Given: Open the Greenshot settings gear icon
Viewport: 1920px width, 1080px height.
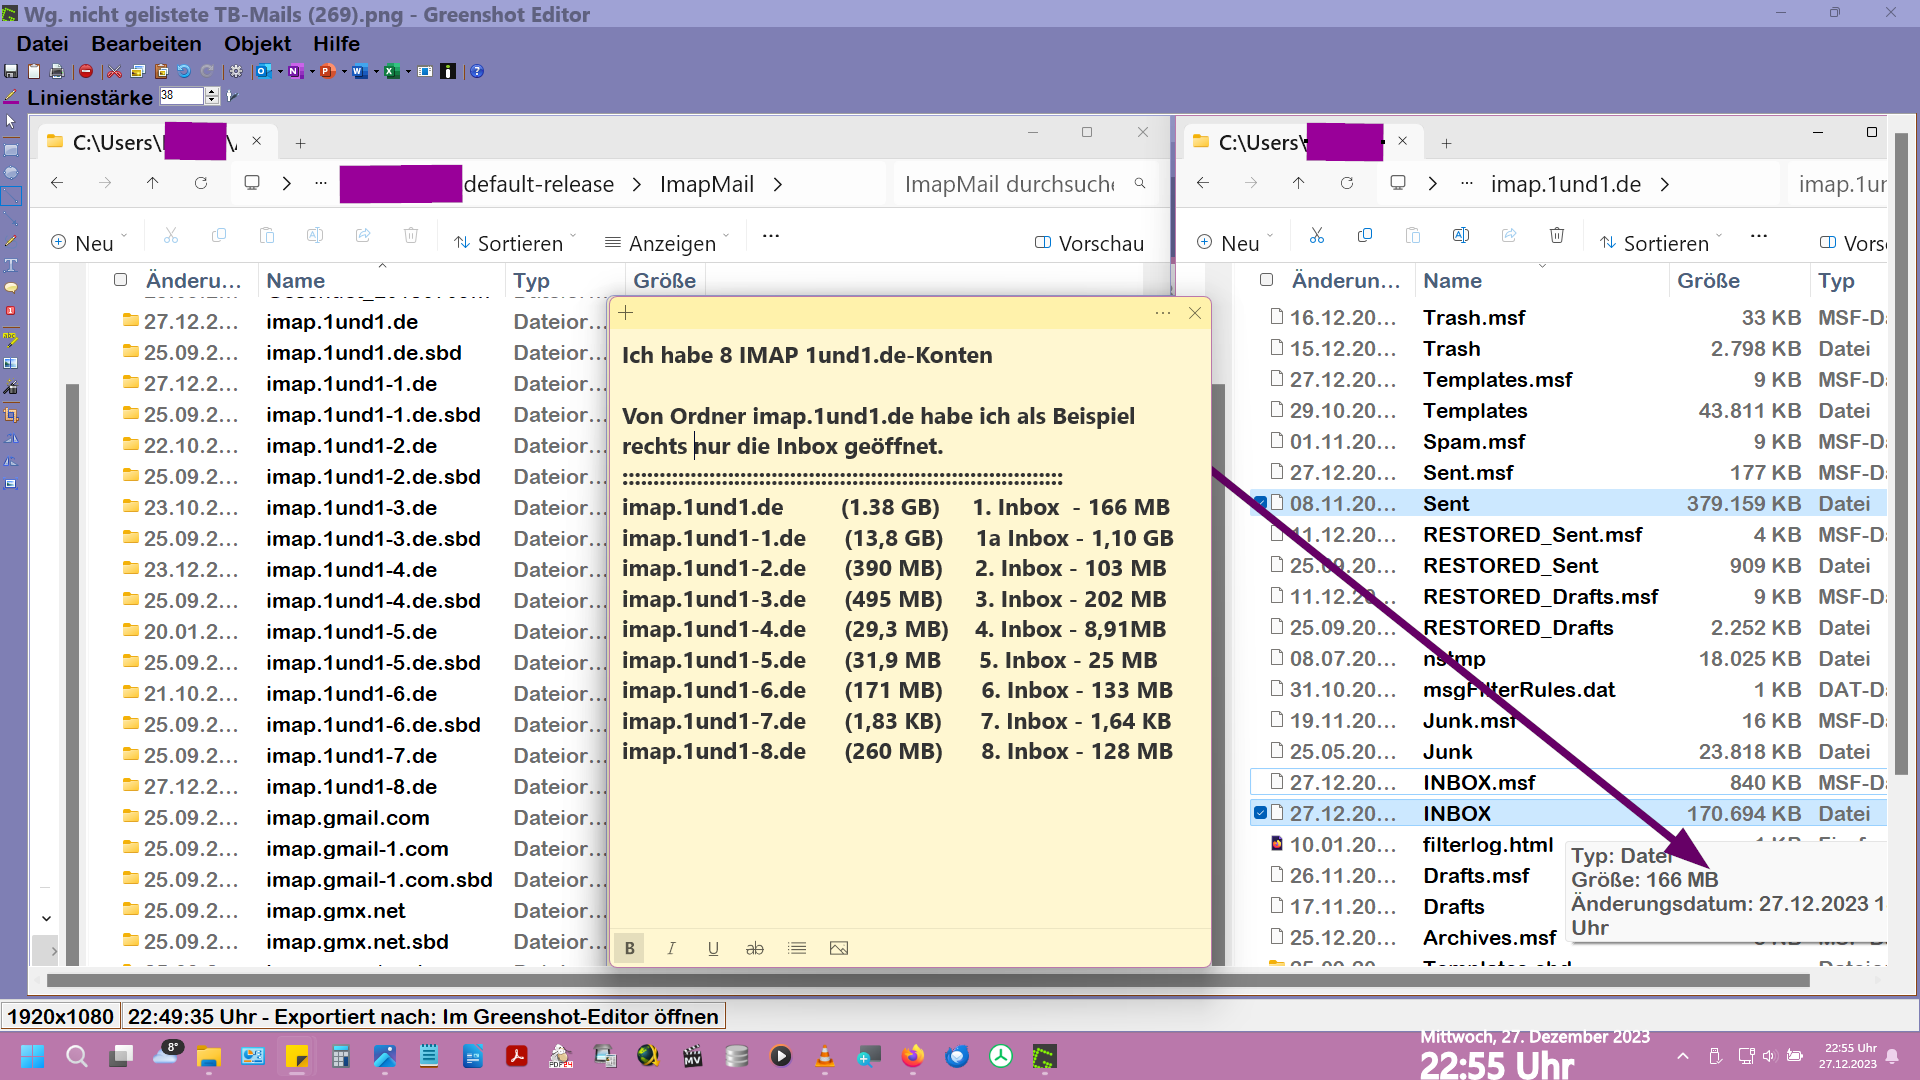Looking at the screenshot, I should click(x=236, y=71).
